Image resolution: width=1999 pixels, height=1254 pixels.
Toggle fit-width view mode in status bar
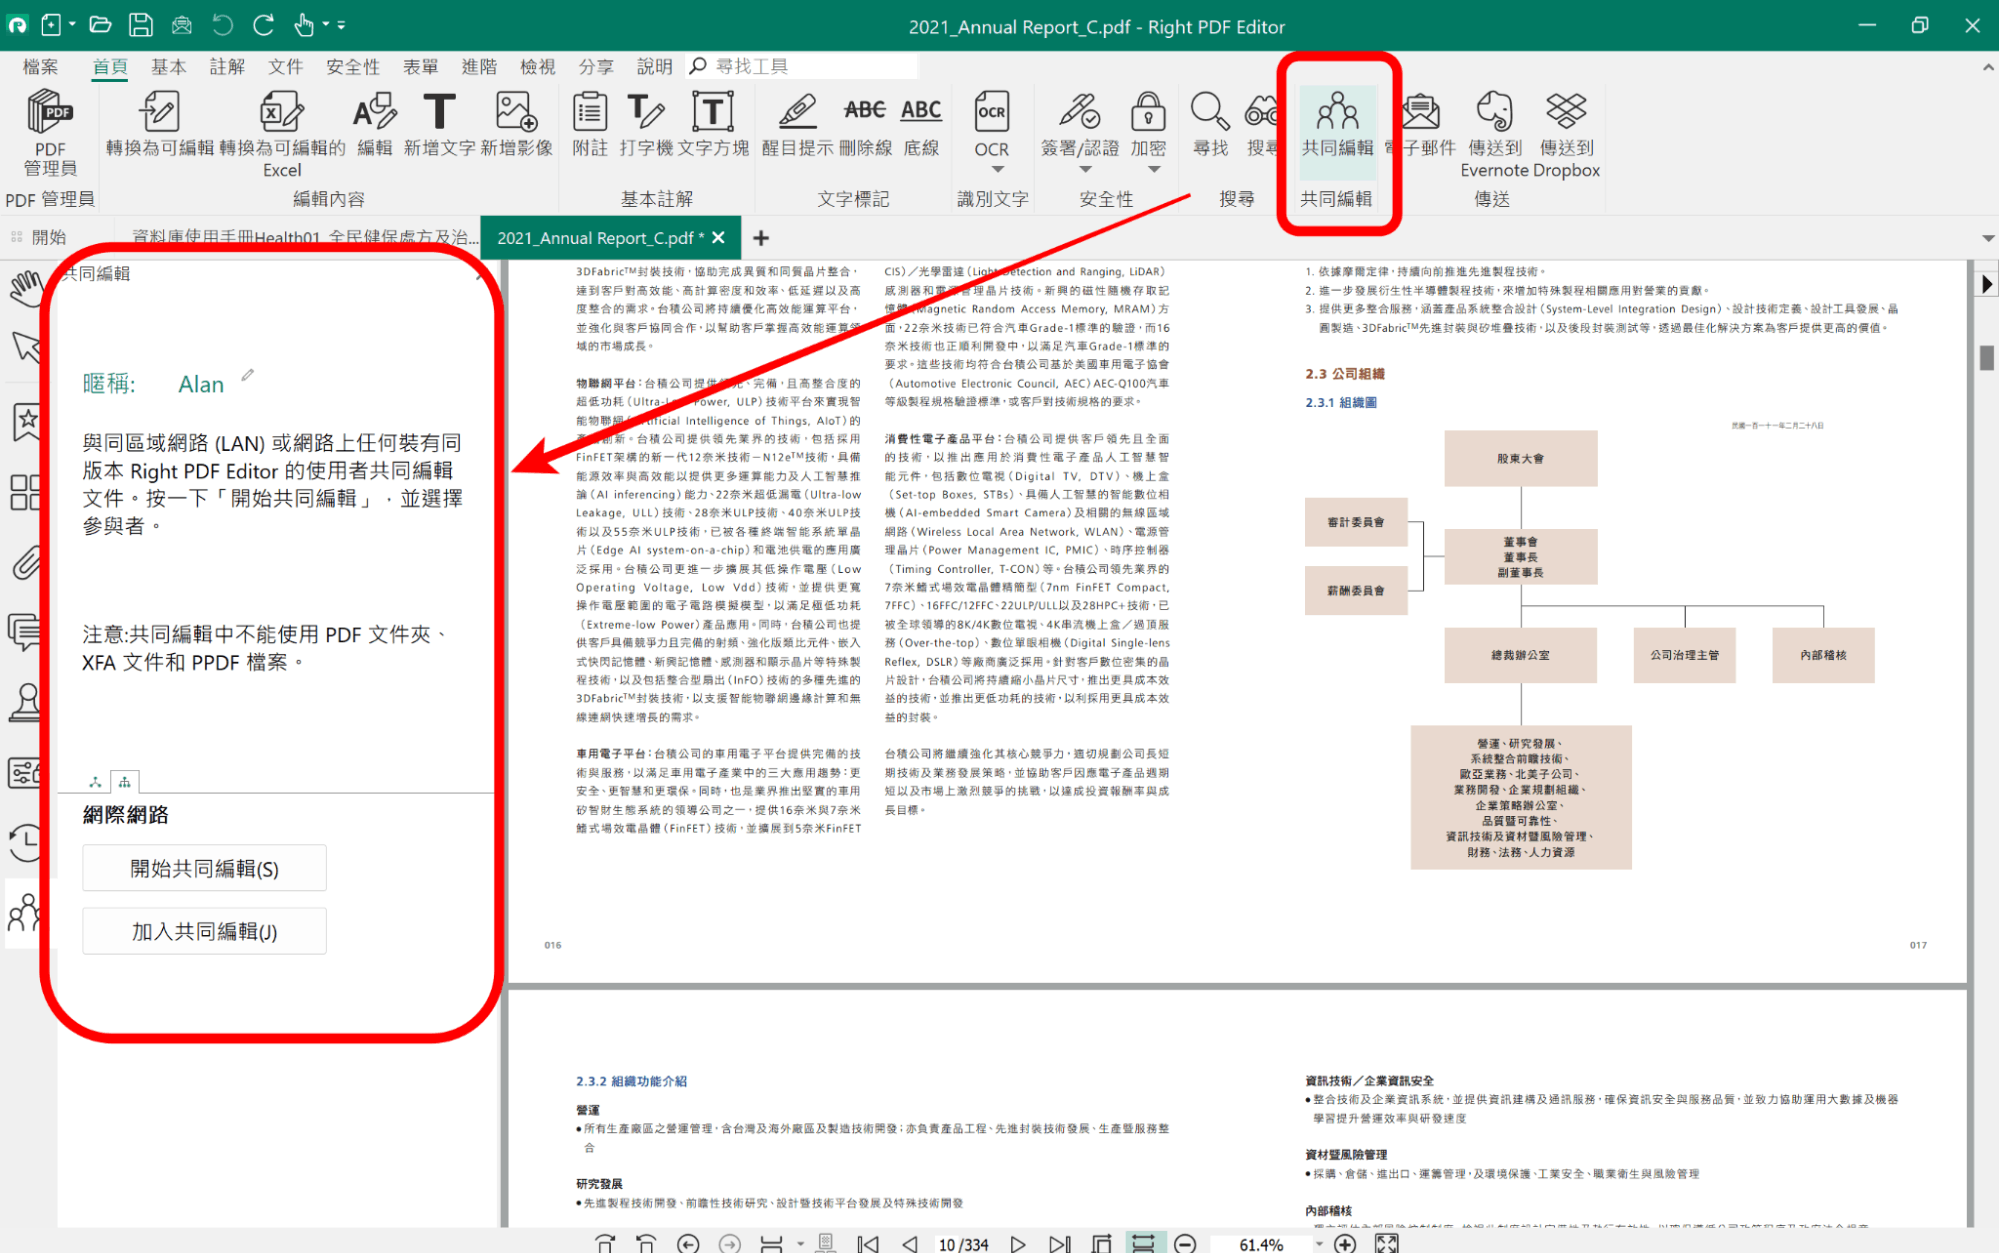1142,1243
